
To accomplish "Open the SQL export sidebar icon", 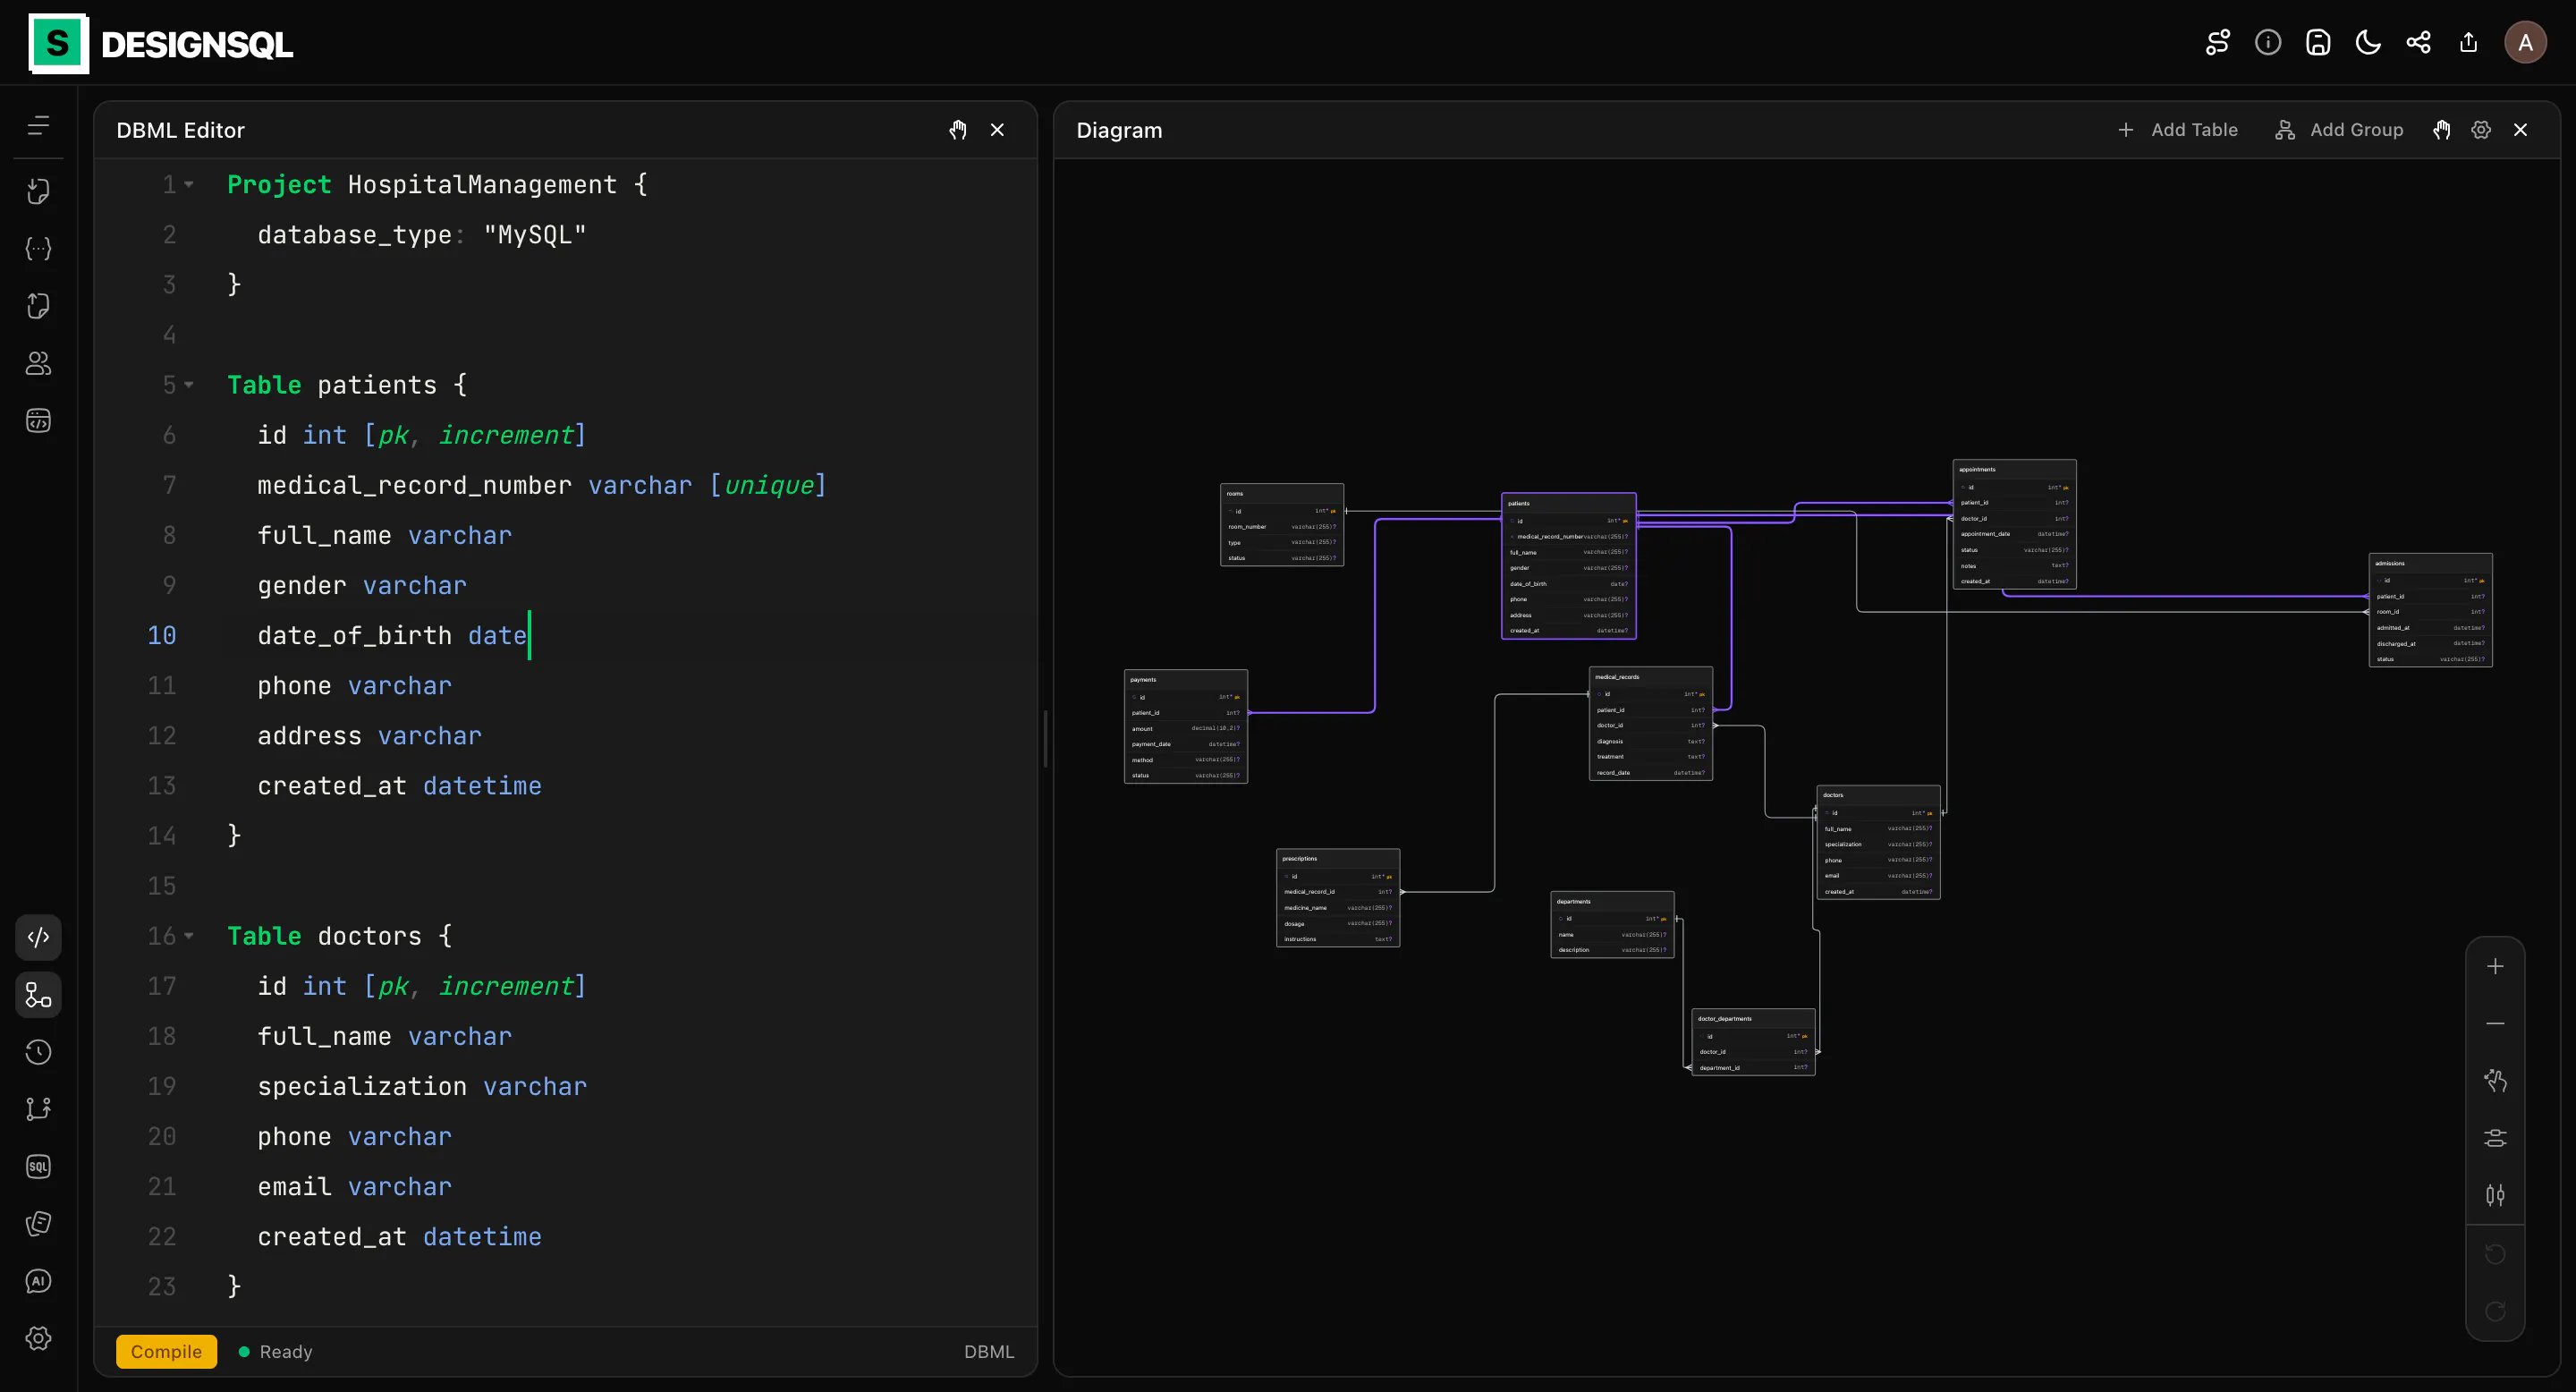I will 38,1166.
